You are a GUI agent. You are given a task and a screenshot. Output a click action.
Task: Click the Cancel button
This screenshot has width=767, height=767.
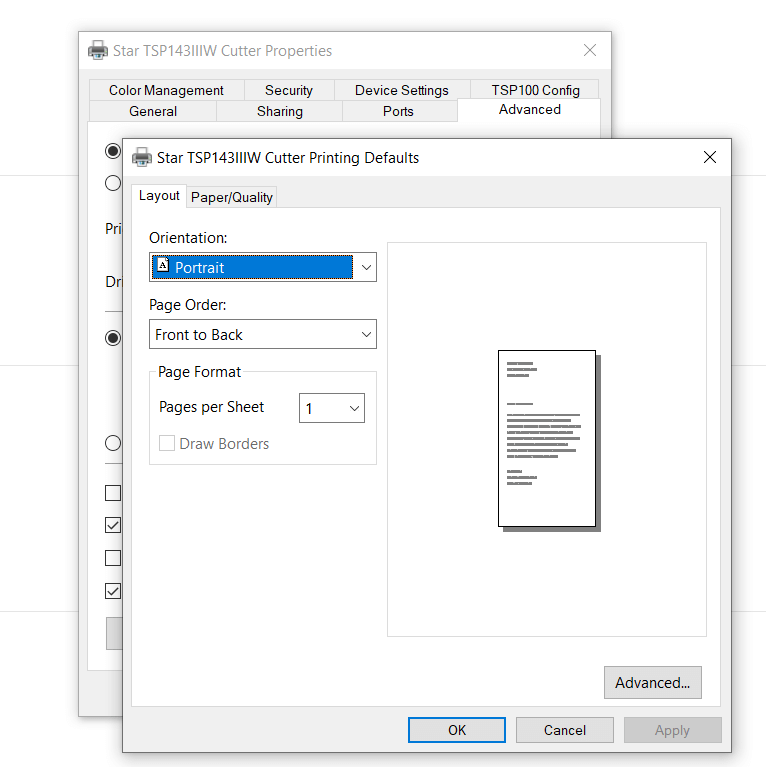coord(564,730)
